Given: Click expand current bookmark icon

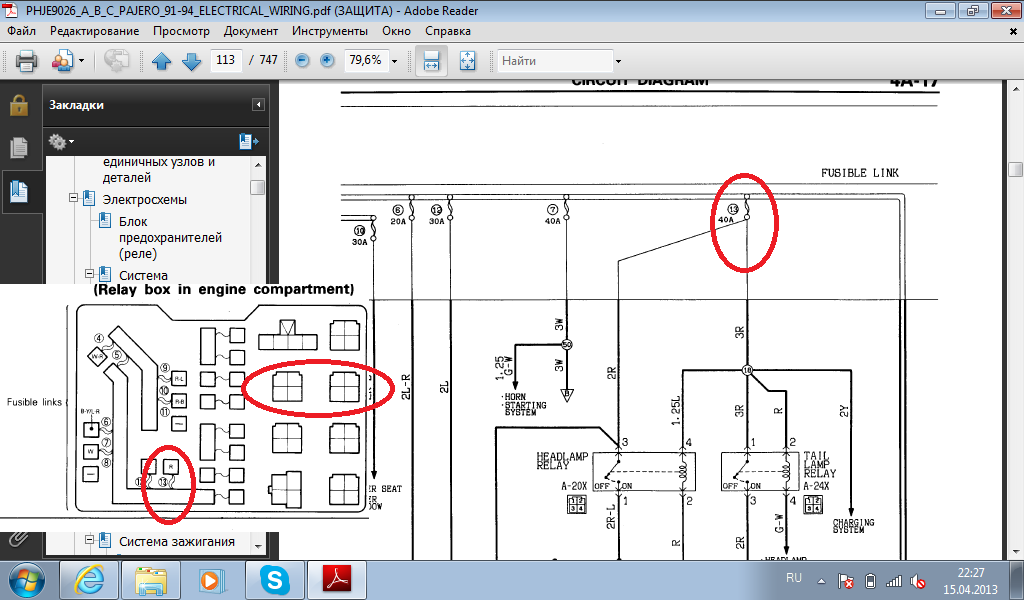Looking at the screenshot, I should click(248, 141).
